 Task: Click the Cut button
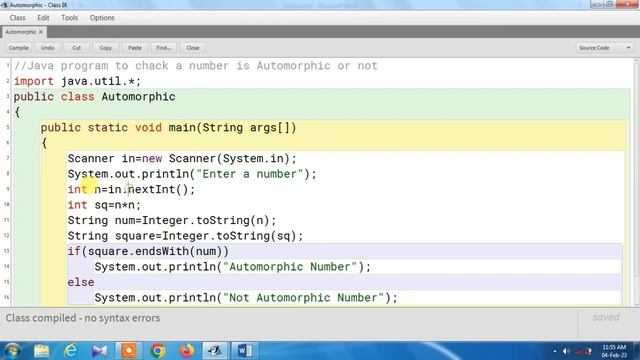coord(76,48)
